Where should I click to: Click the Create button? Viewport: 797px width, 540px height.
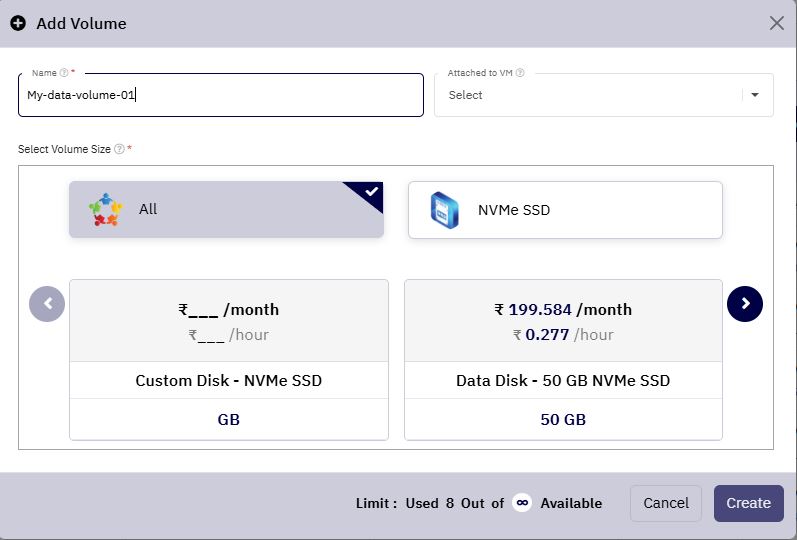click(x=748, y=503)
